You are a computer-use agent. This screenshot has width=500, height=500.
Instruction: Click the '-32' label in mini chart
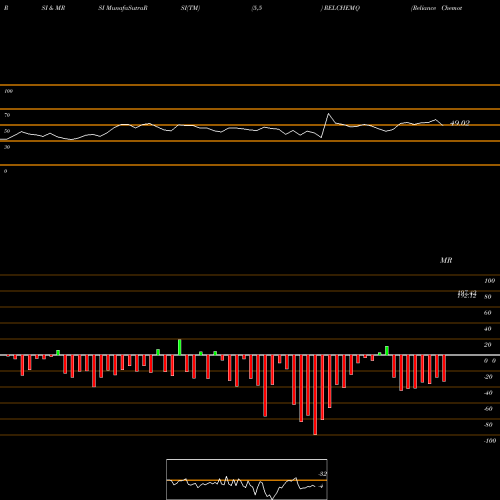pyautogui.click(x=322, y=474)
